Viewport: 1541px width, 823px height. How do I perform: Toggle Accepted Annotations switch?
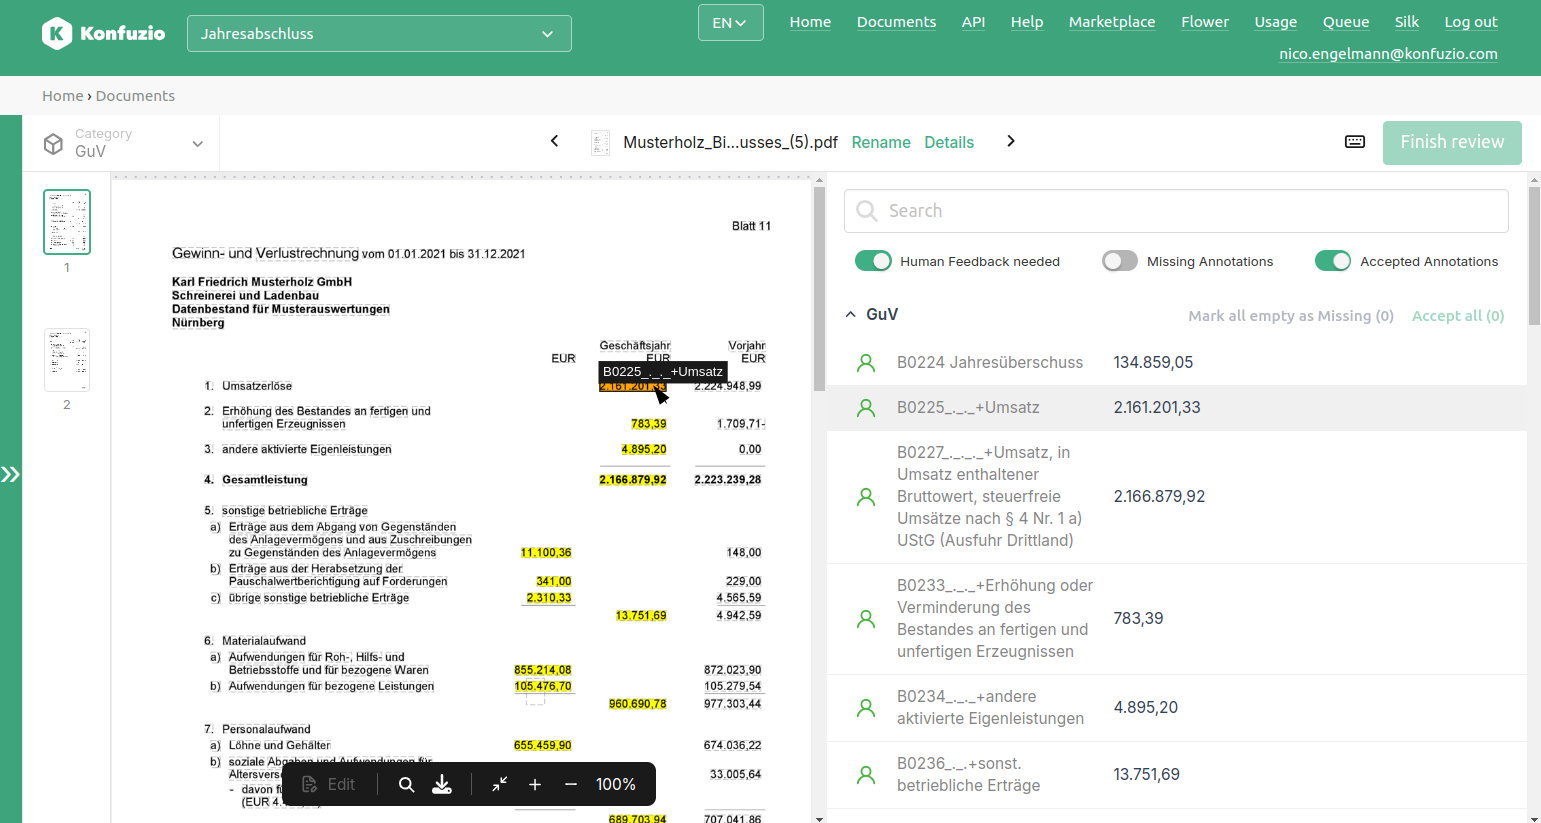pos(1333,261)
